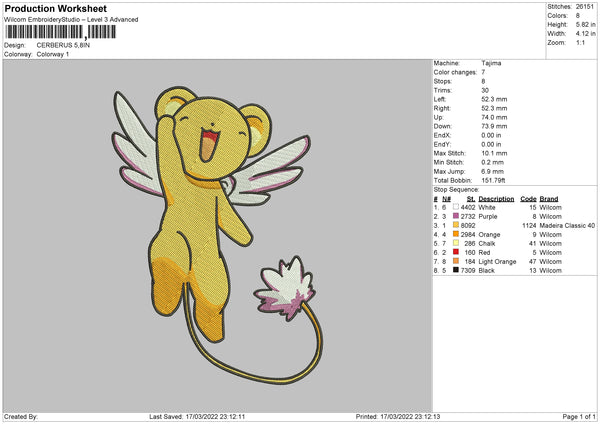
Task: Click the 'Code' column header
Action: [x=528, y=199]
